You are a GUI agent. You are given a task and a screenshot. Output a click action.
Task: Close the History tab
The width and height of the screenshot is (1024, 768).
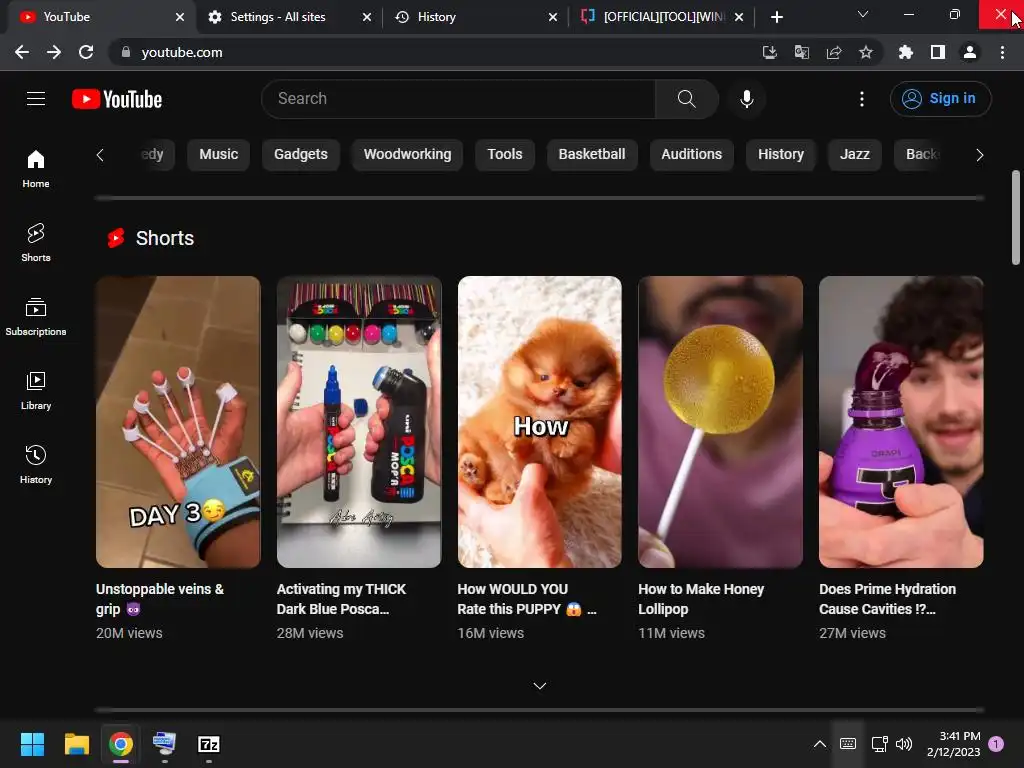point(553,17)
